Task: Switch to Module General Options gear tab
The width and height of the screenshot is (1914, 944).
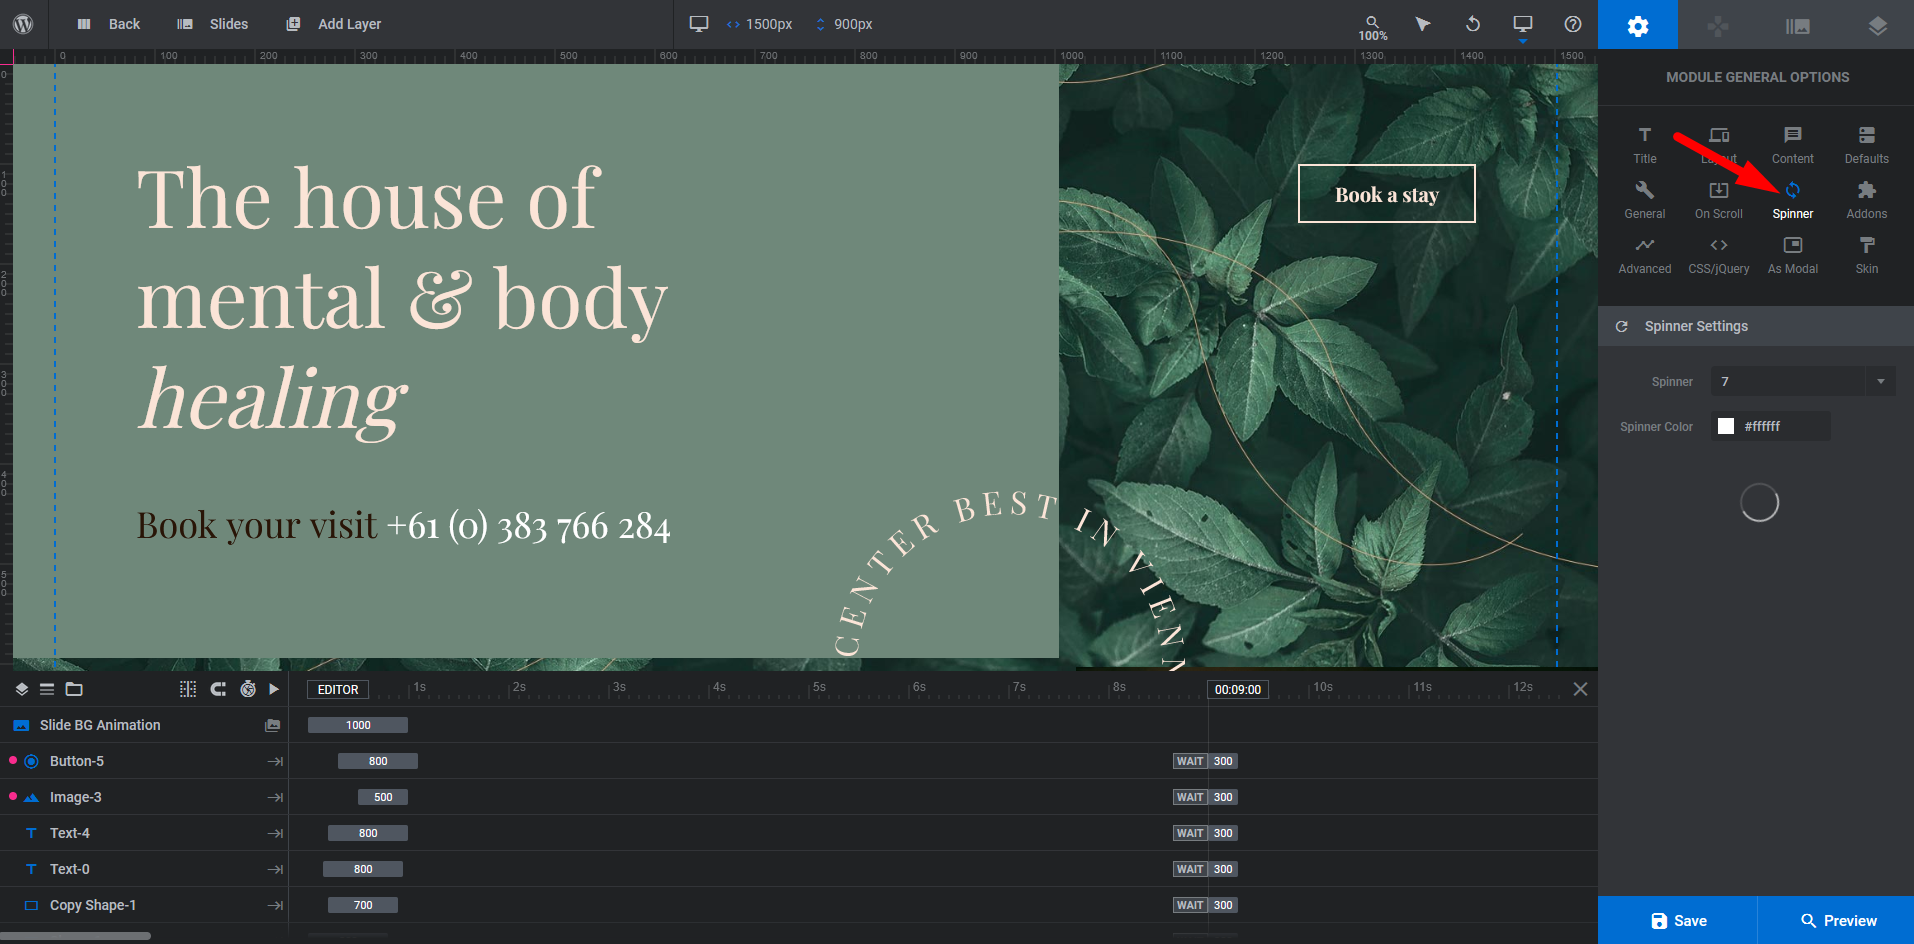Action: [x=1638, y=25]
